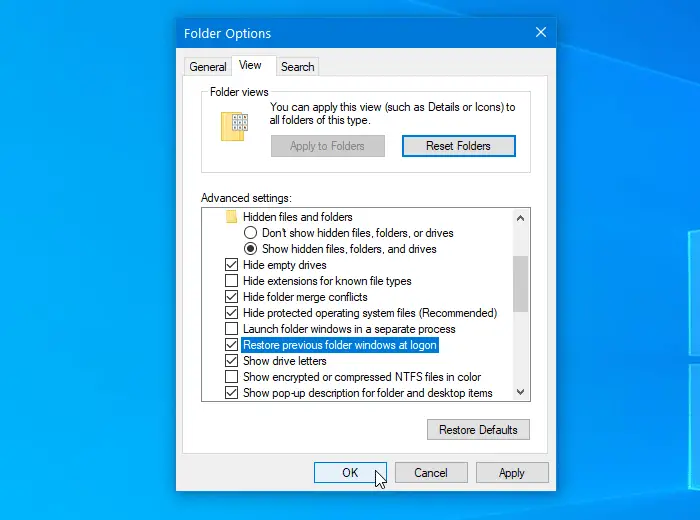This screenshot has height=520, width=700.
Task: Uncheck Hide empty drives
Action: tap(231, 265)
